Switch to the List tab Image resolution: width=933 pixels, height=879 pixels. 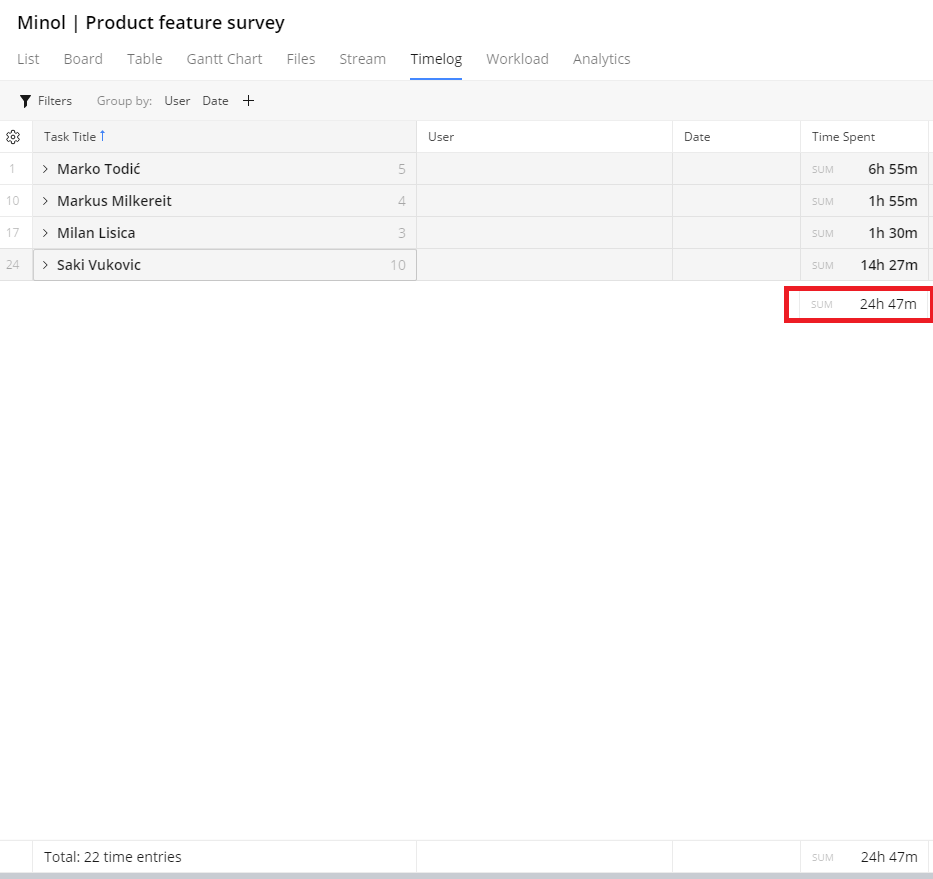pos(28,59)
